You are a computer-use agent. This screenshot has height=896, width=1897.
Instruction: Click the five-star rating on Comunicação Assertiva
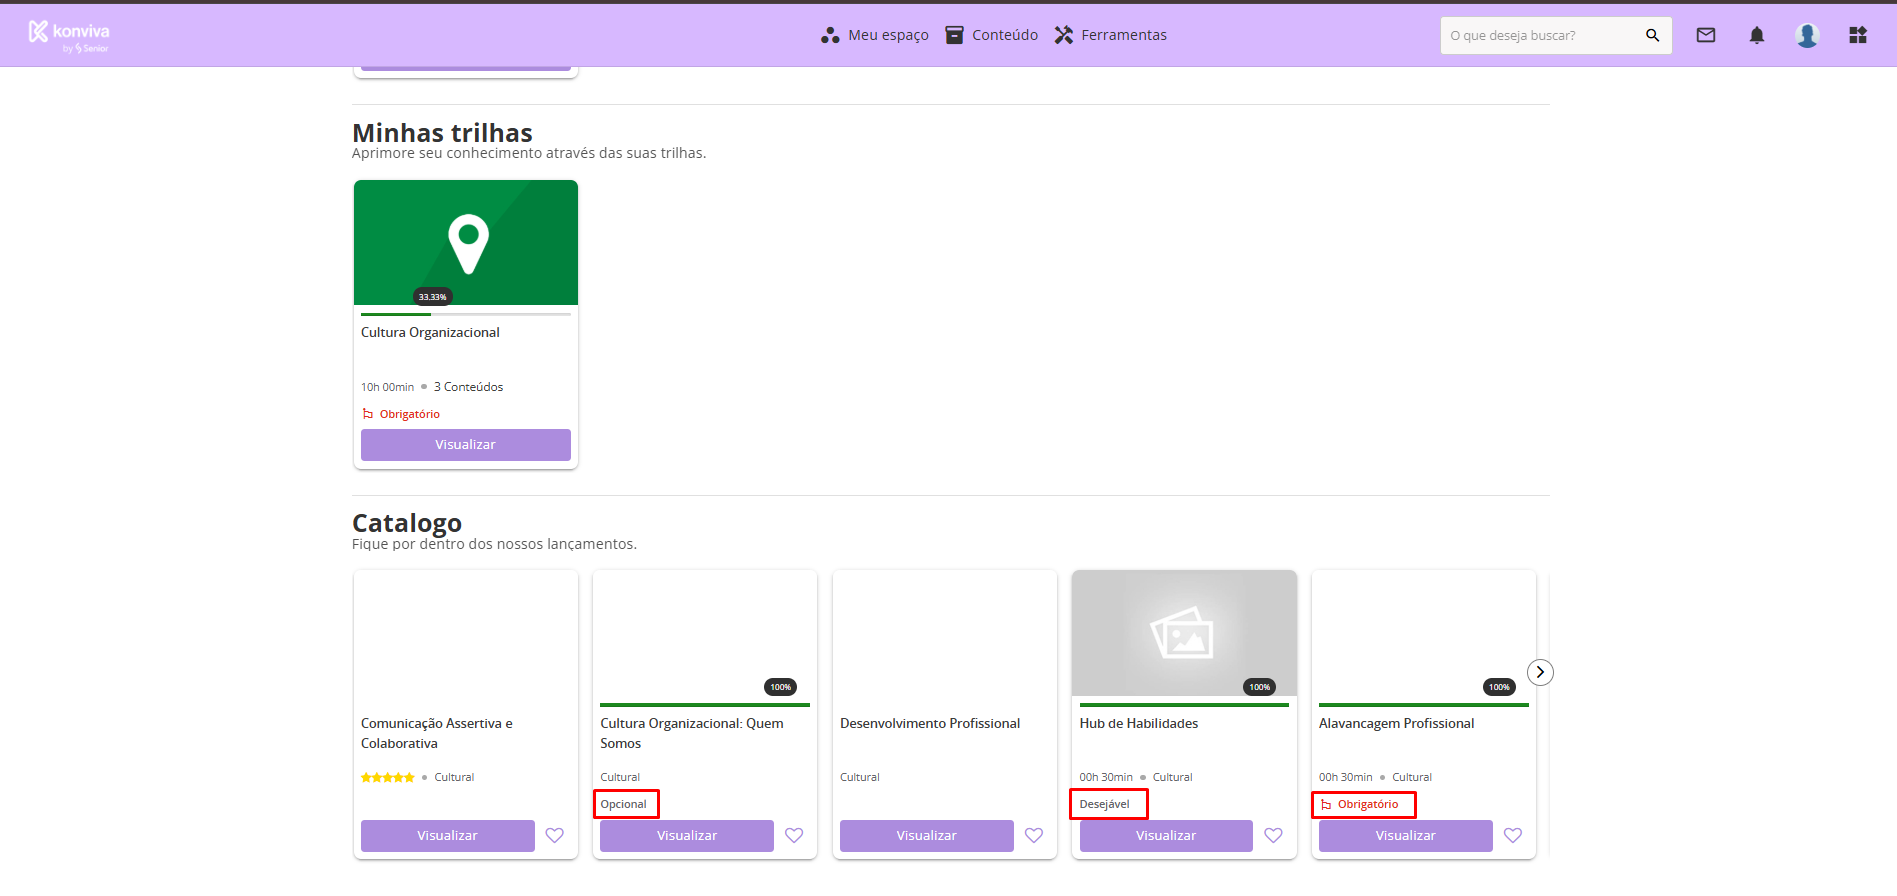click(388, 777)
